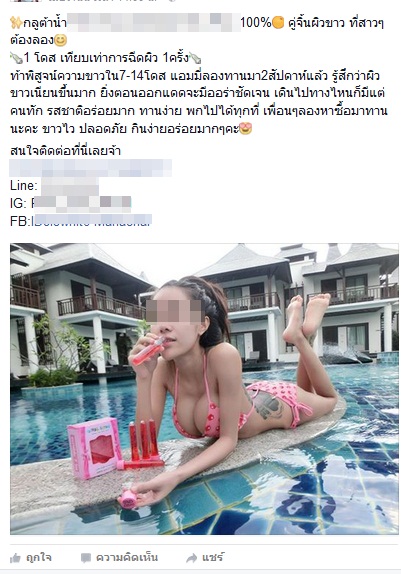Click the orange emoji after 100%
The image size is (401, 574).
278,23
